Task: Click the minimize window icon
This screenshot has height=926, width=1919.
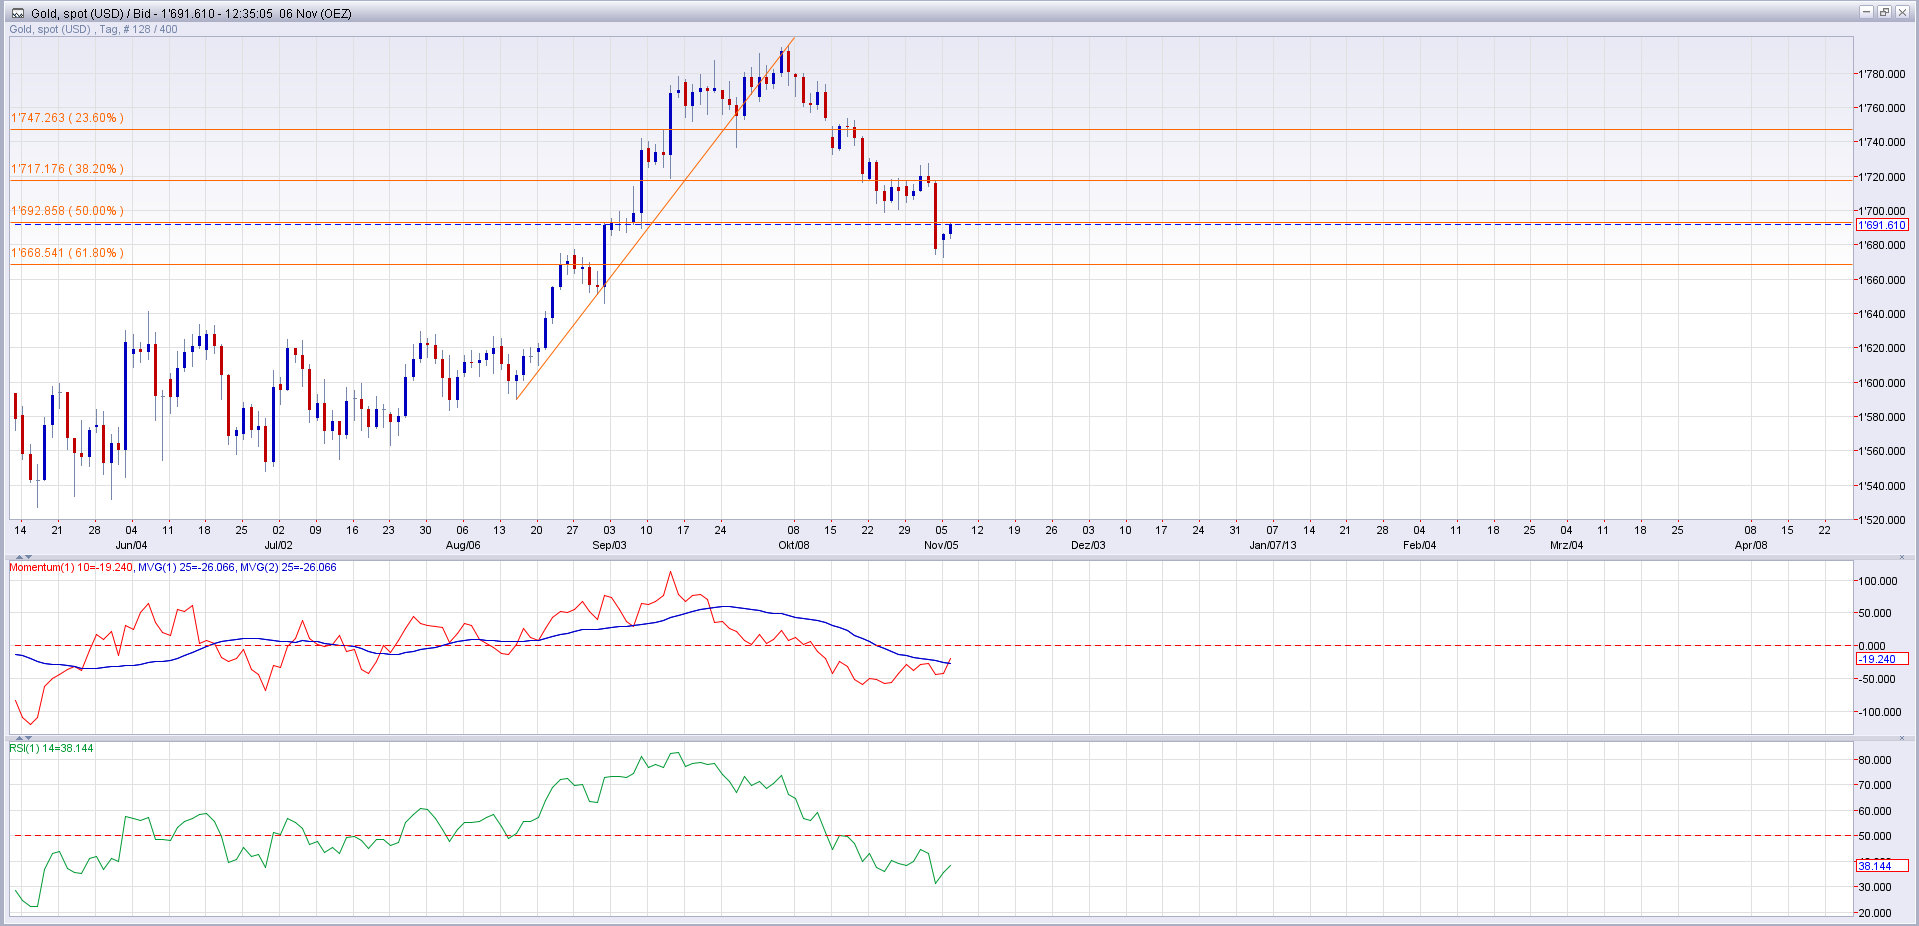Action: pos(1868,12)
